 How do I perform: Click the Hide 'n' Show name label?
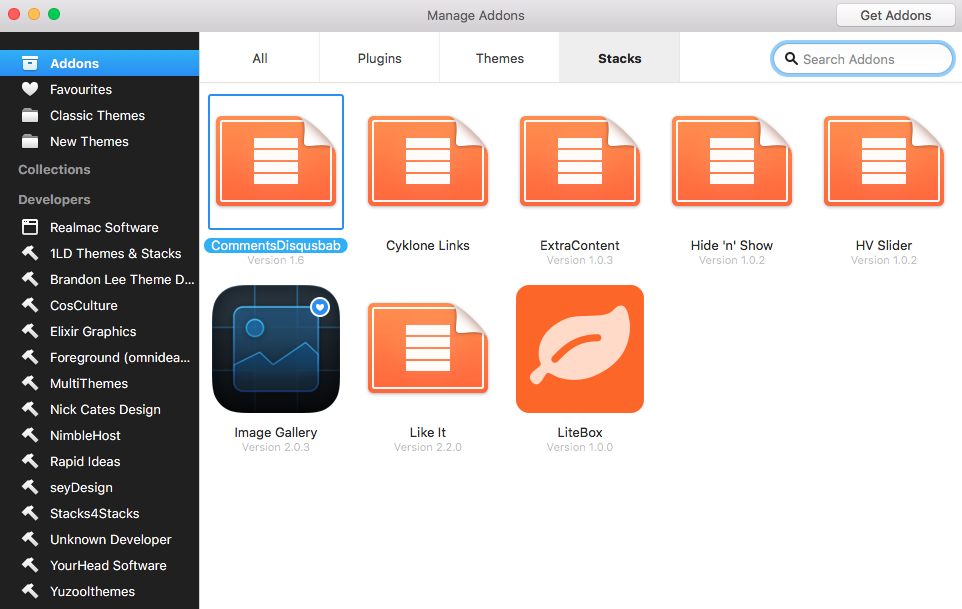[732, 245]
